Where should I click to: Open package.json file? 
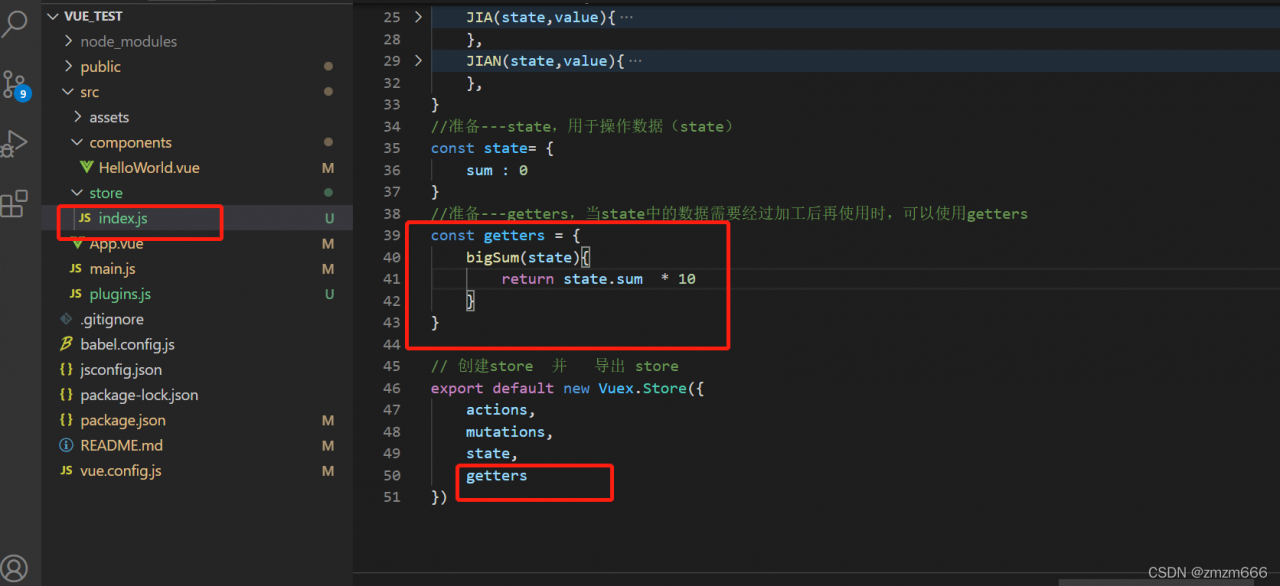123,420
